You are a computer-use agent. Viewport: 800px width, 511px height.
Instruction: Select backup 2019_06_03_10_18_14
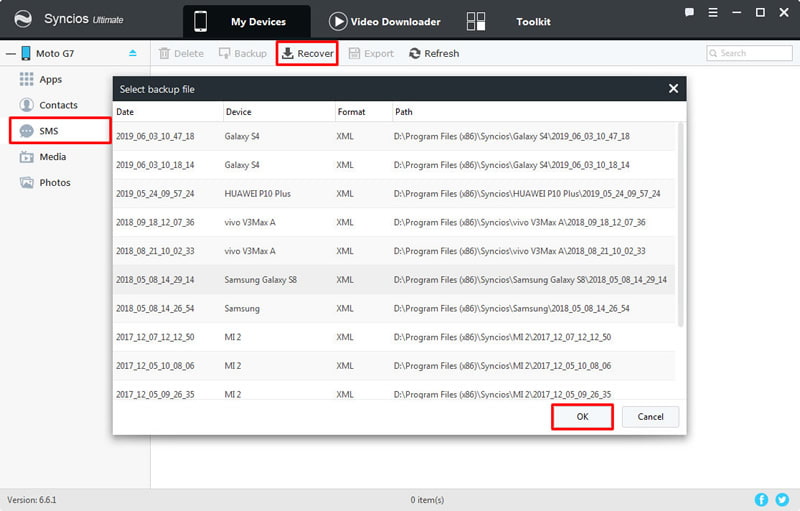tap(394, 165)
